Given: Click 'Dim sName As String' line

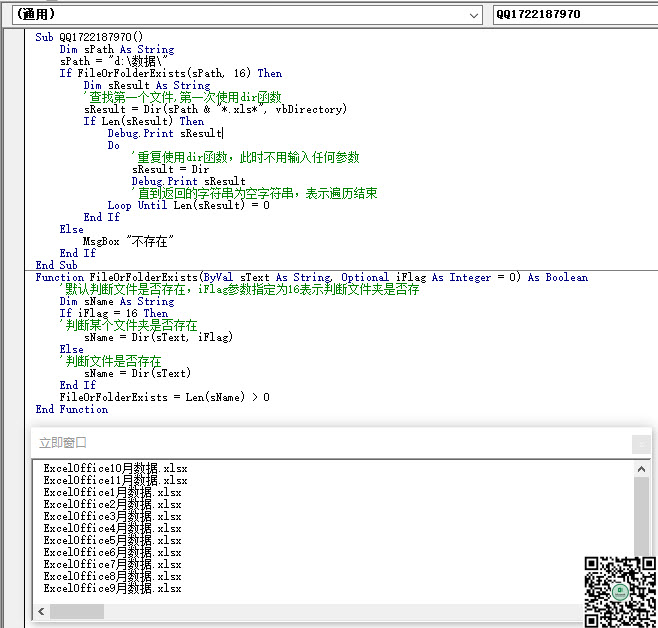Looking at the screenshot, I should click(x=117, y=301).
